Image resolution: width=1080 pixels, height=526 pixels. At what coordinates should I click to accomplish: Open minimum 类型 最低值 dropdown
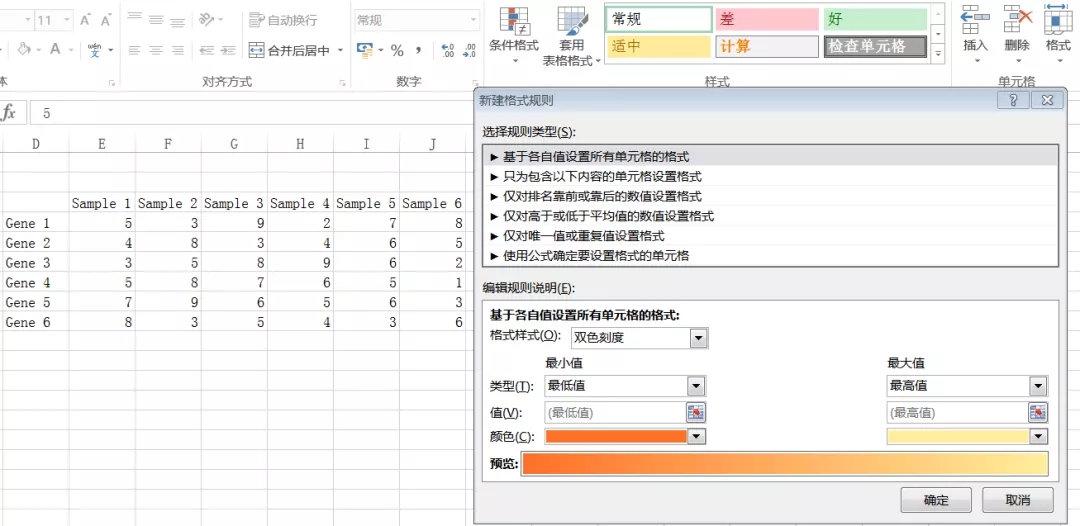click(696, 386)
